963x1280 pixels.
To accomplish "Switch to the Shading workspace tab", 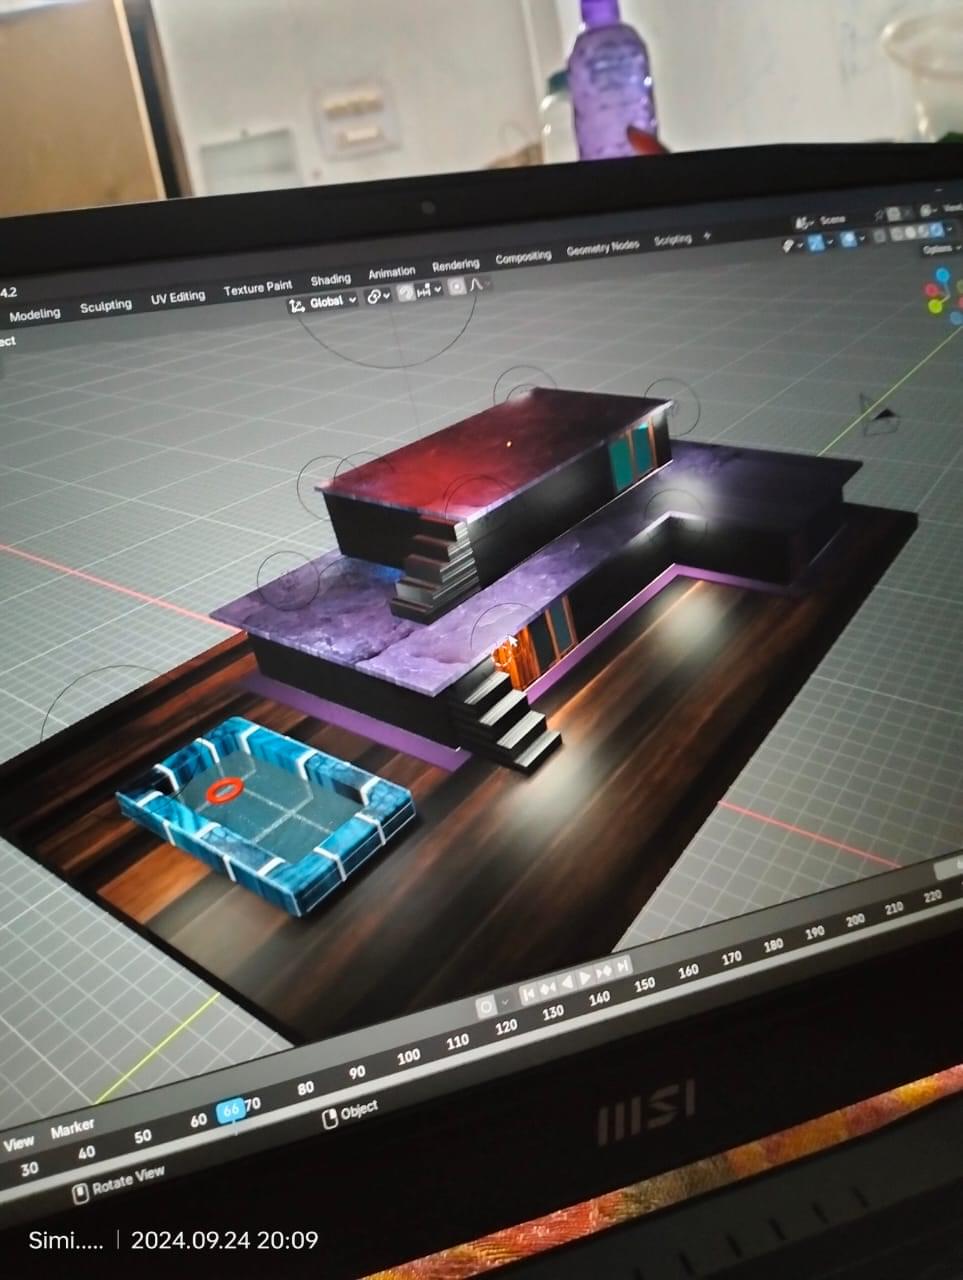I will (330, 280).
